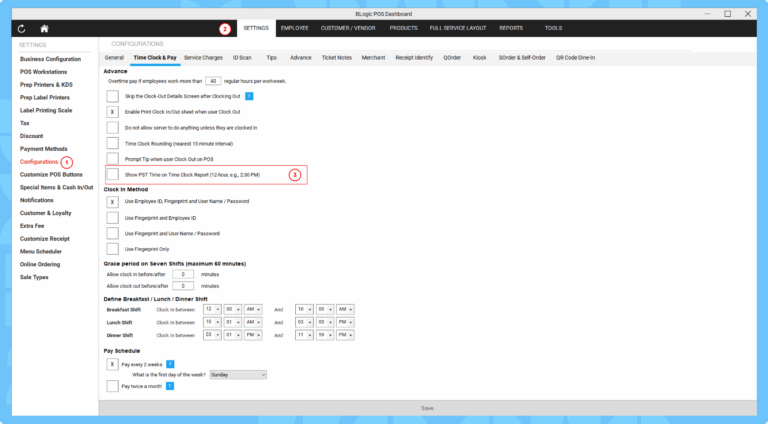Switch to ID Scan tab

click(x=242, y=58)
